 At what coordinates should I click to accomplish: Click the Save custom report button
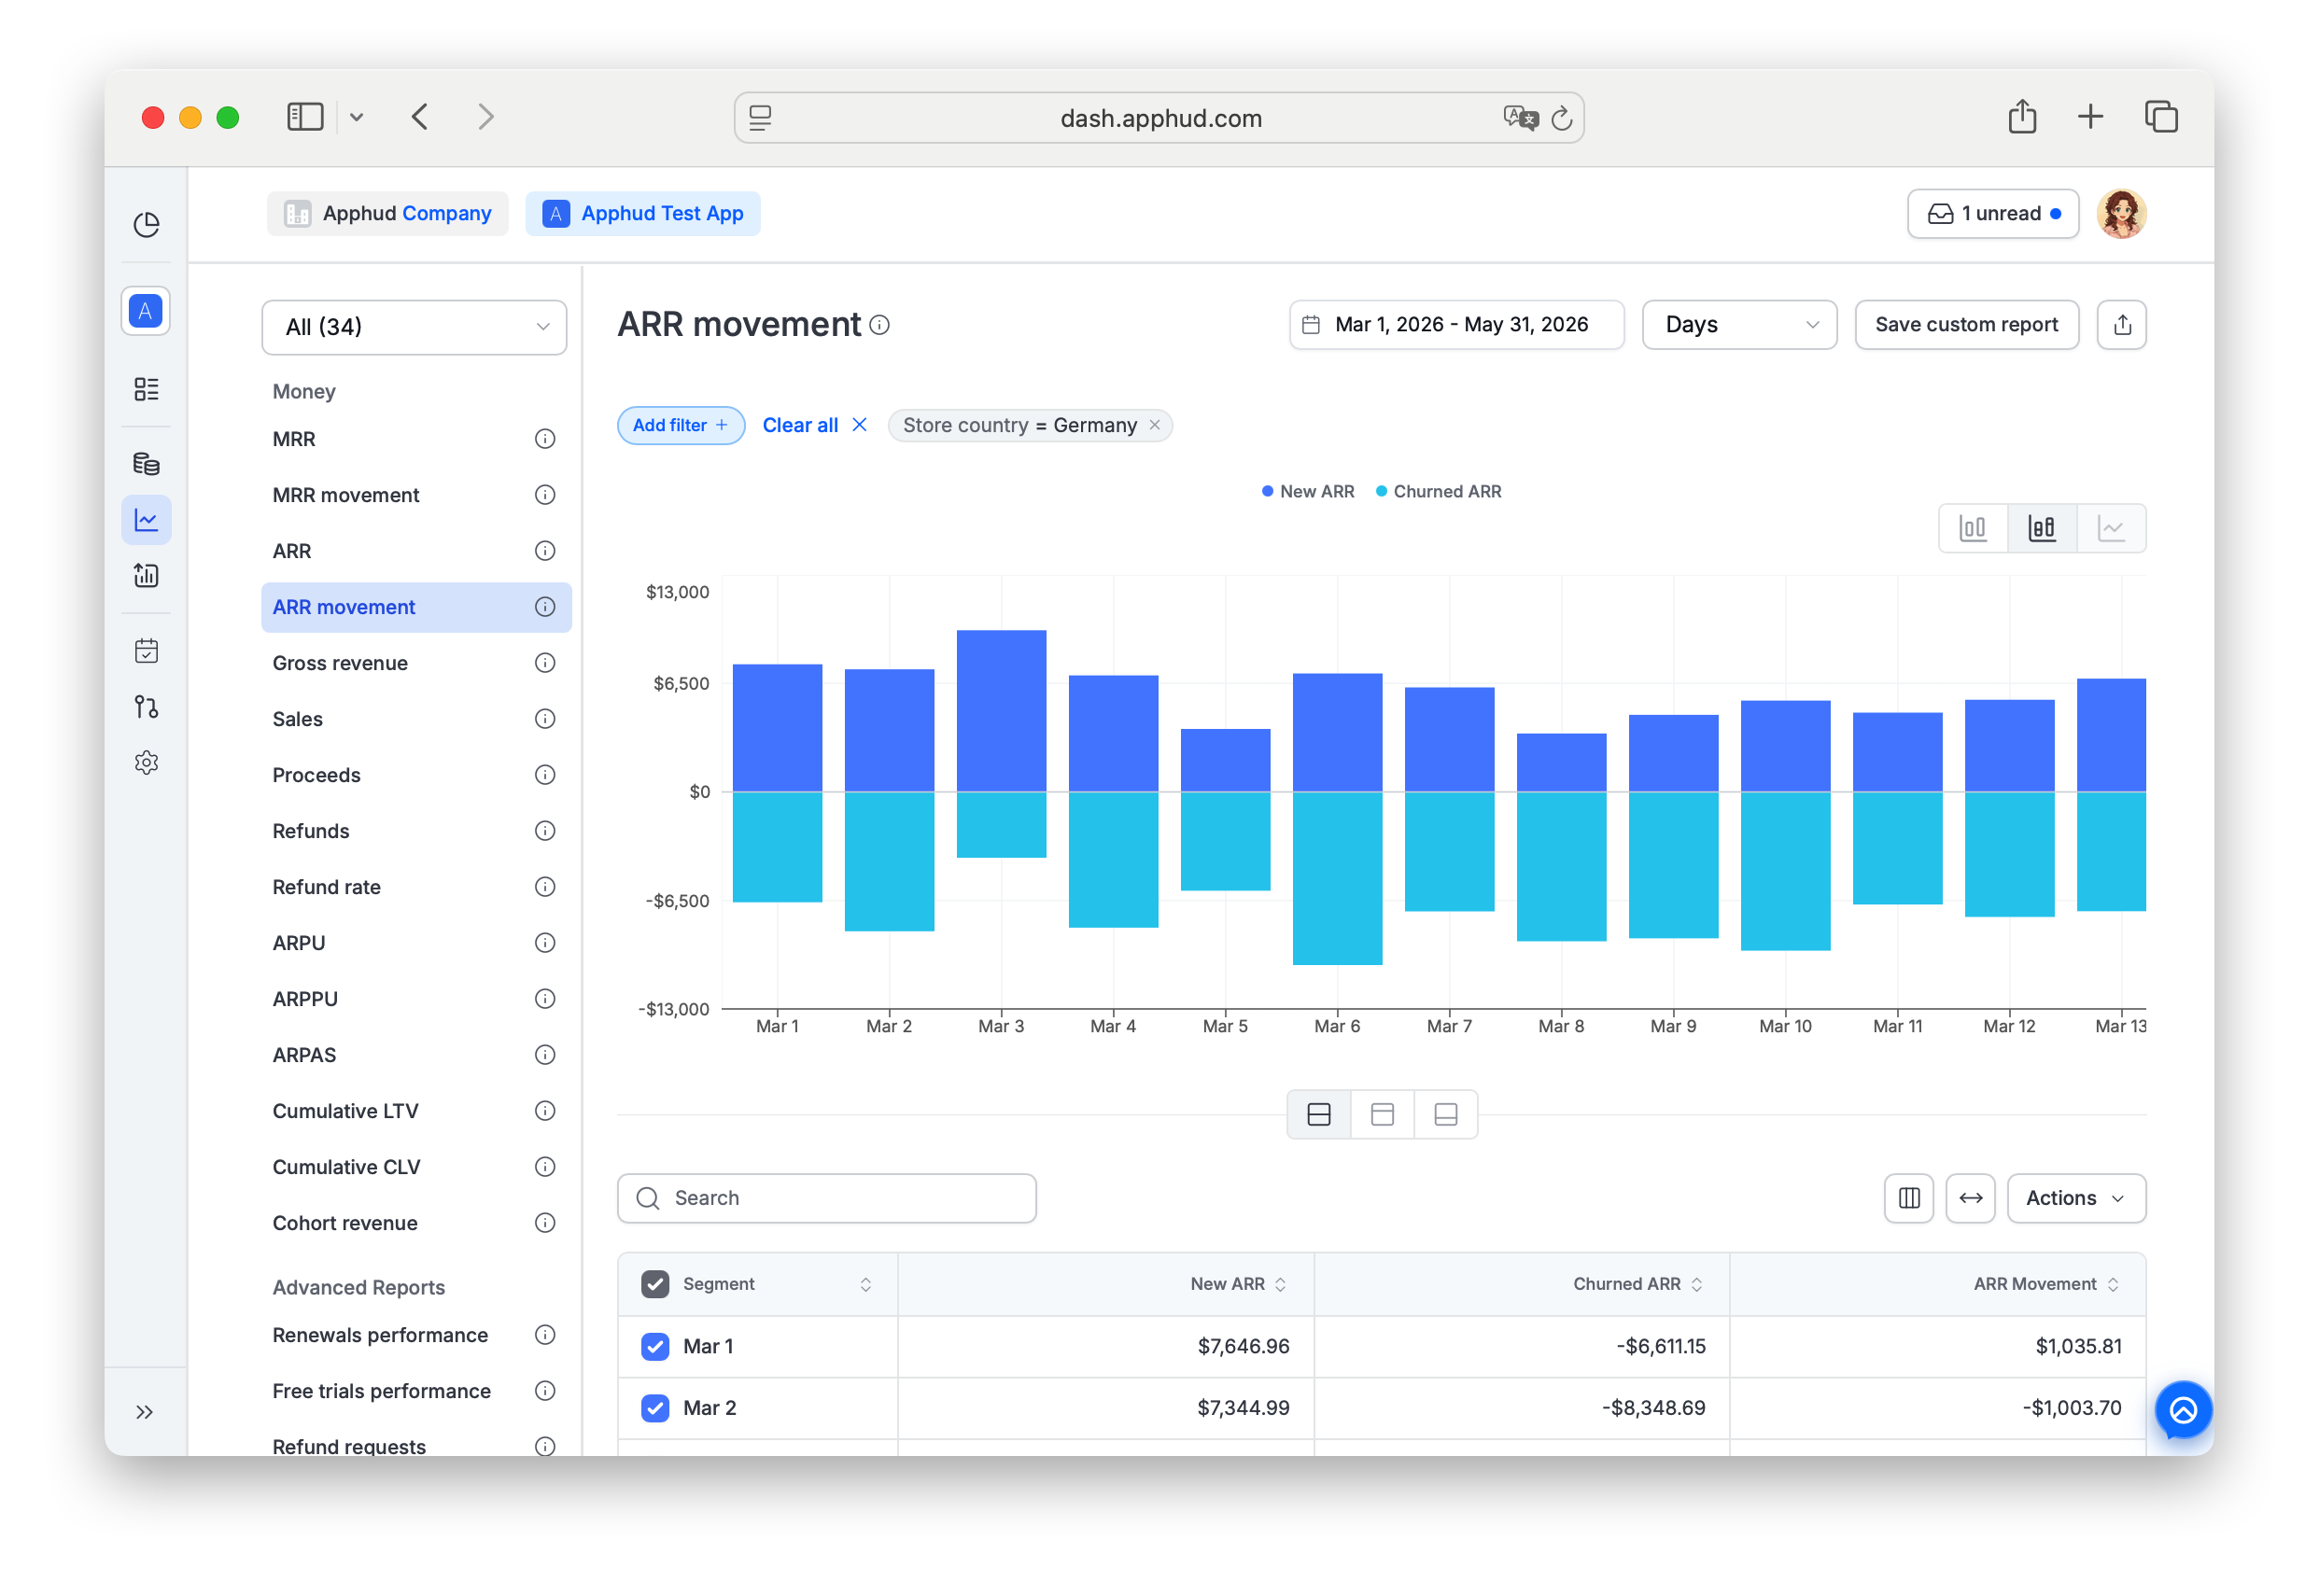(x=1966, y=325)
